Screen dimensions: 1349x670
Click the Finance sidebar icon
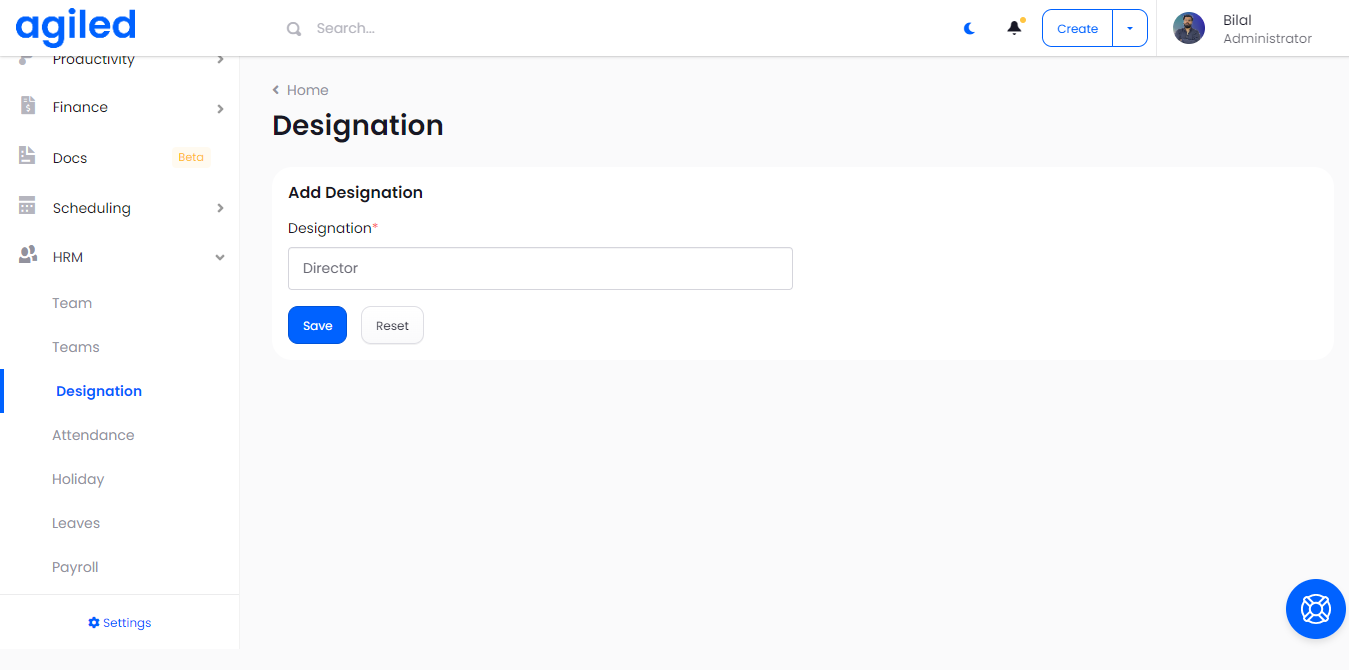[x=28, y=106]
